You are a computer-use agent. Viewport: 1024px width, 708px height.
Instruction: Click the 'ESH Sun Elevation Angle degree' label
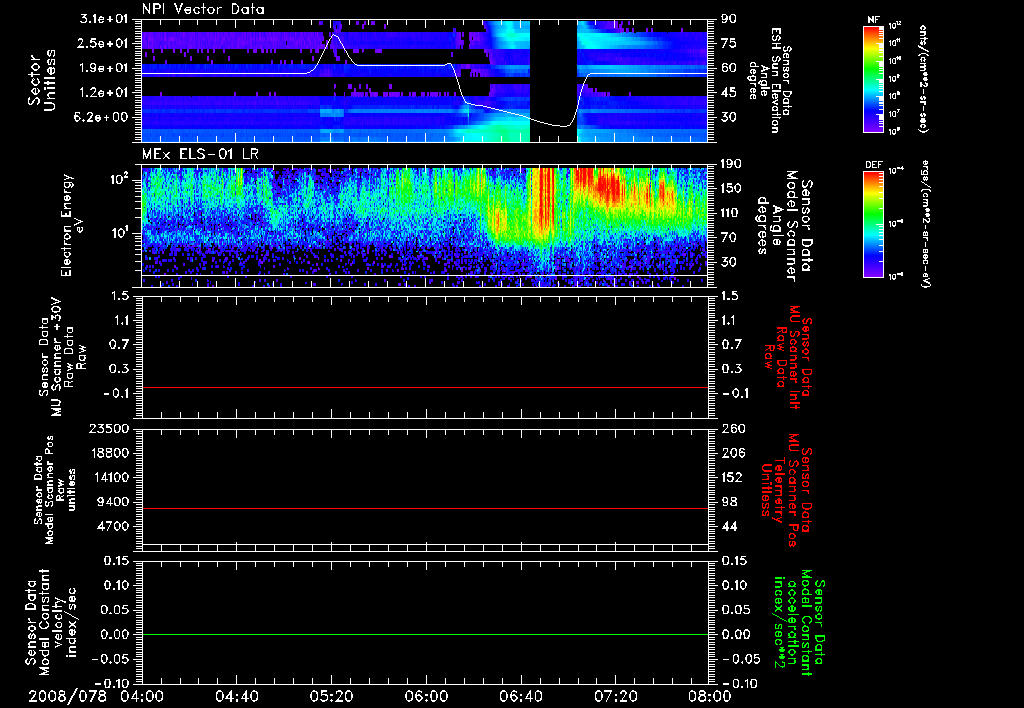point(769,80)
